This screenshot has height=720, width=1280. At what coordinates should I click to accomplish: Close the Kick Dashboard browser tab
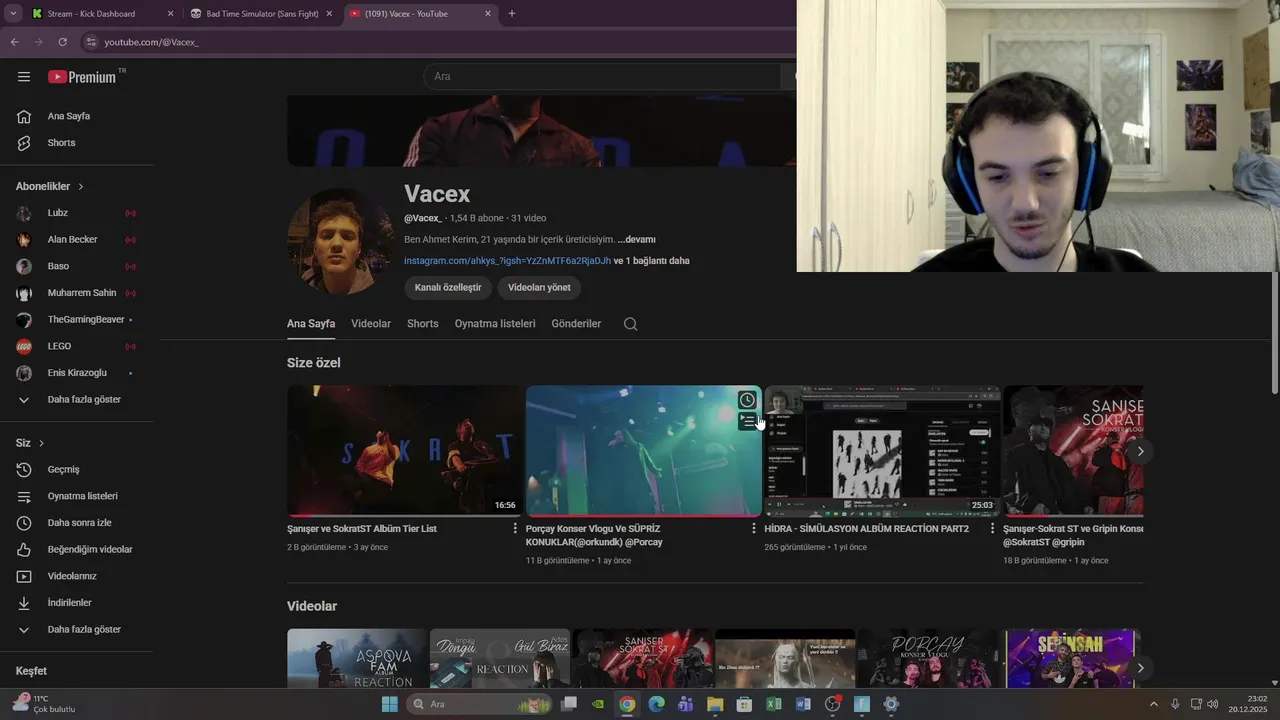[170, 14]
